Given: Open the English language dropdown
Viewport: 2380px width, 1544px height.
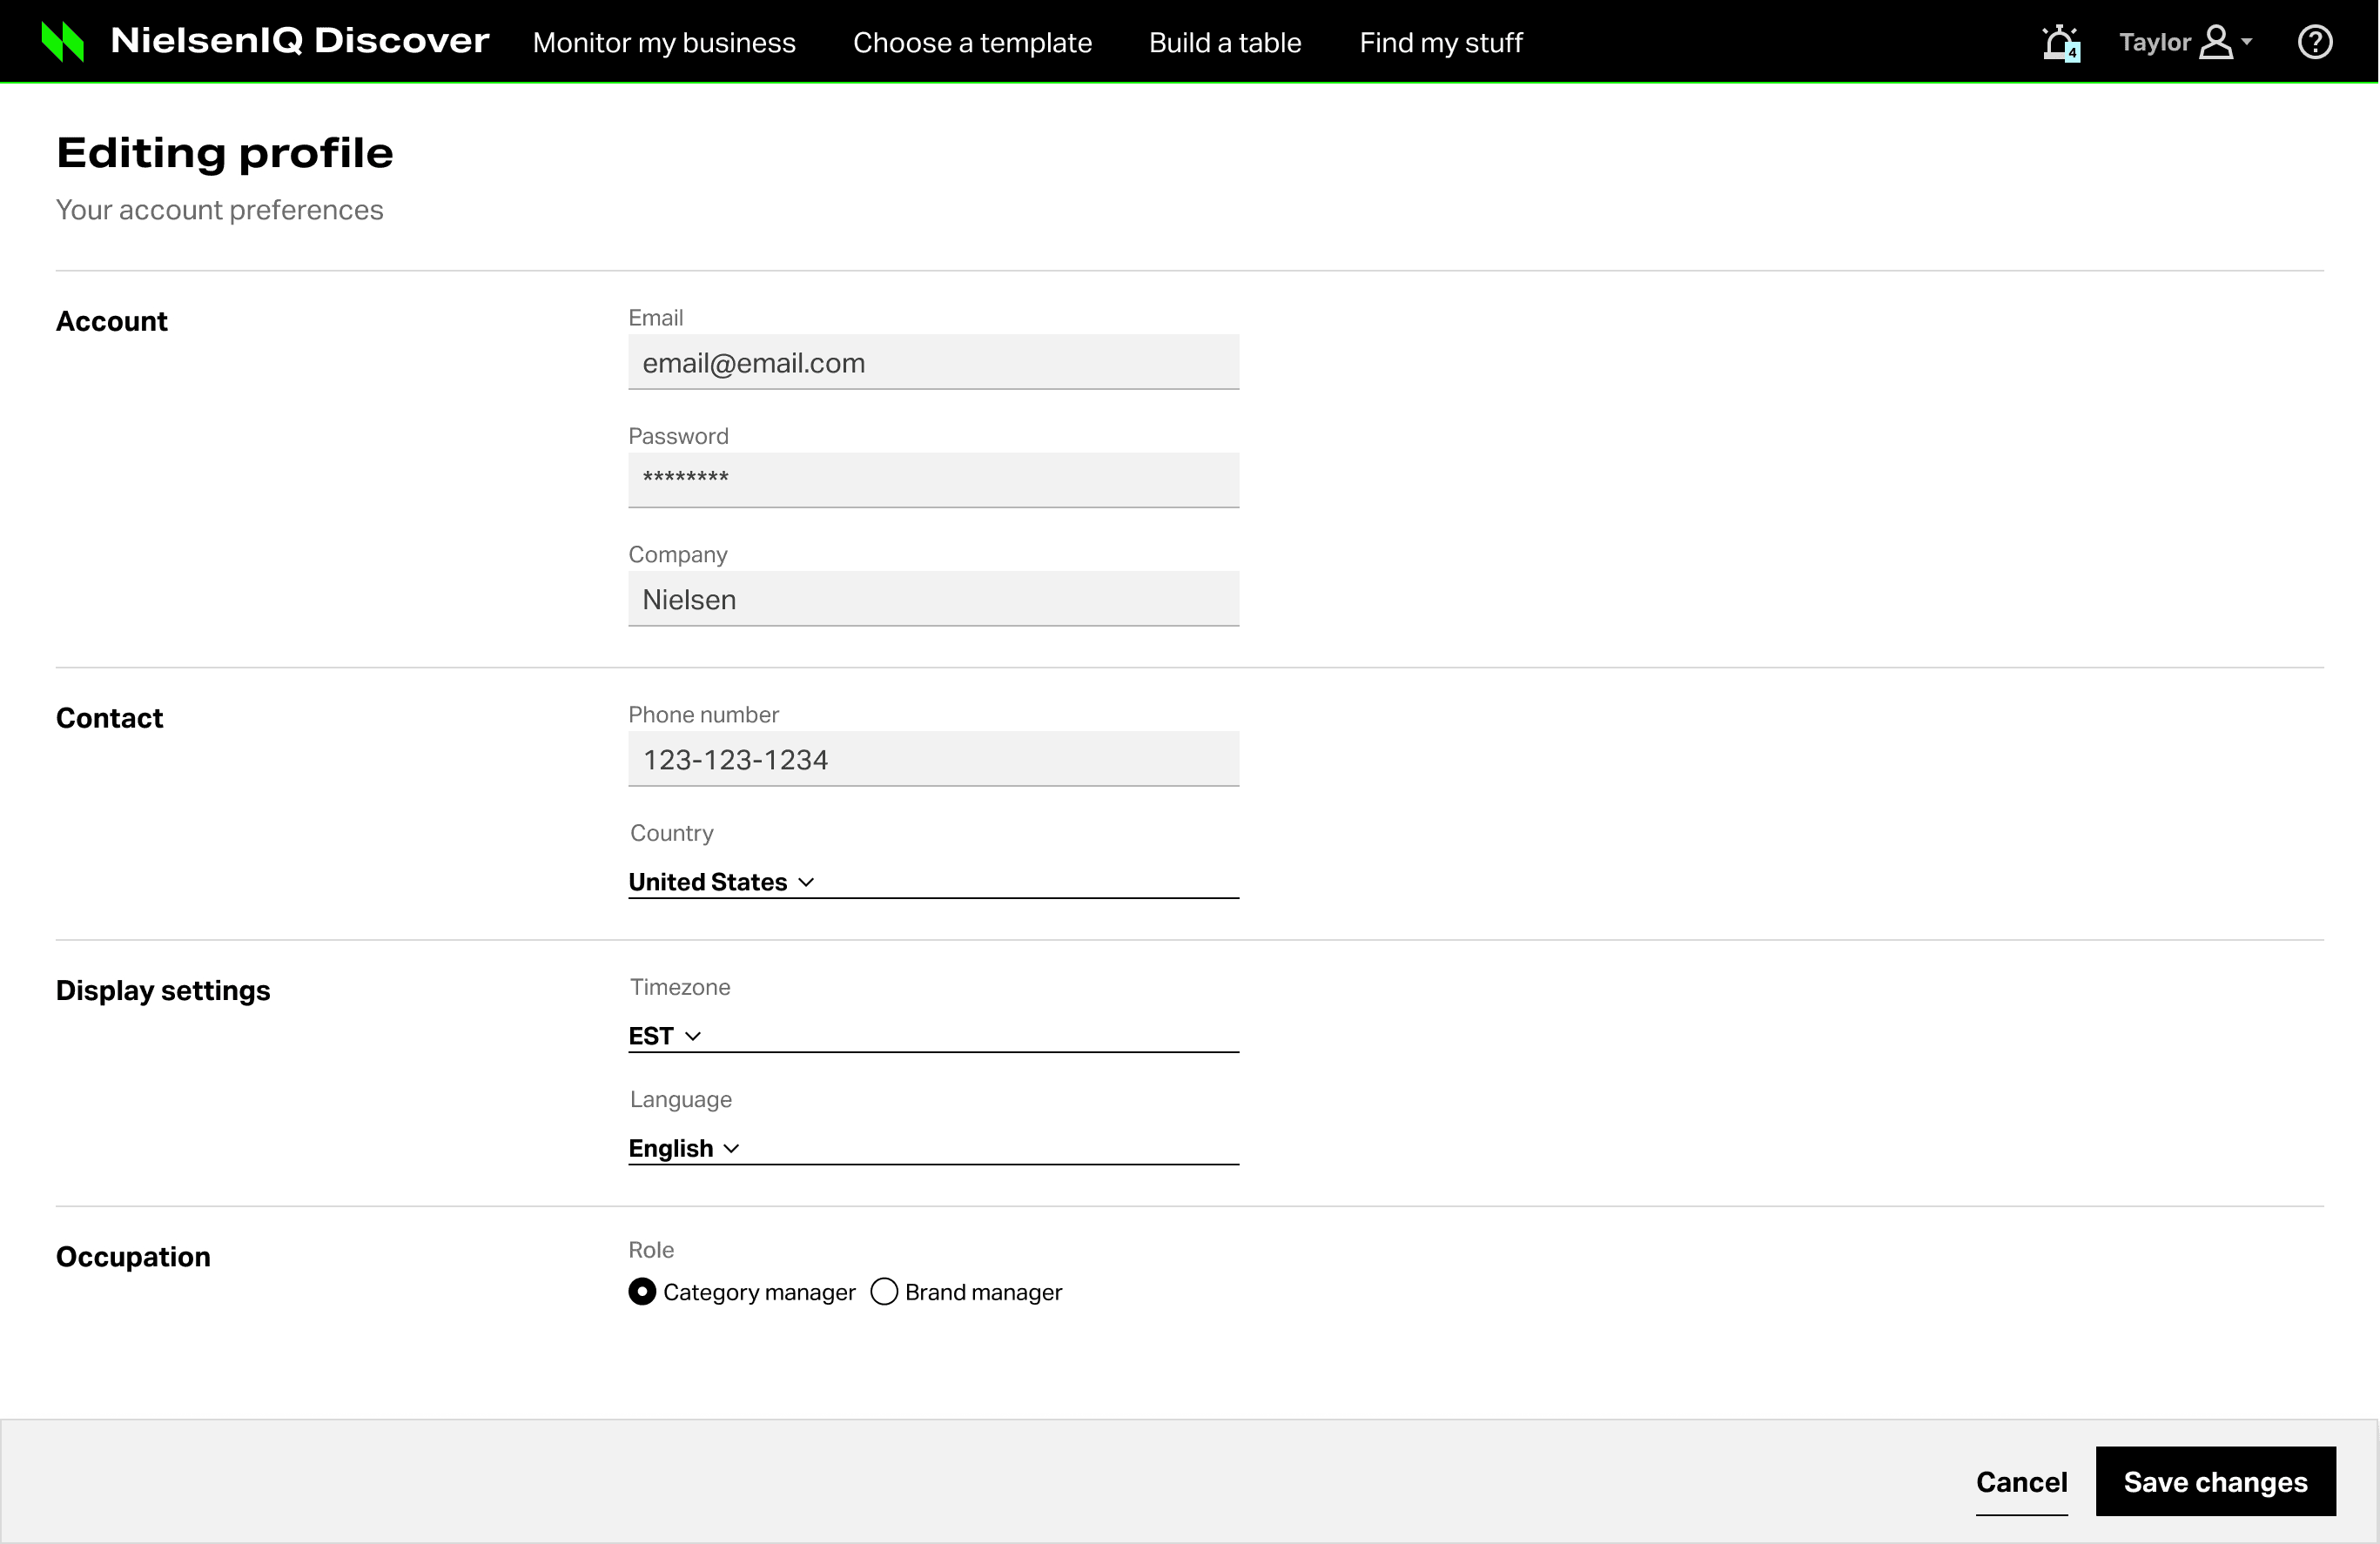Looking at the screenshot, I should pos(683,1148).
